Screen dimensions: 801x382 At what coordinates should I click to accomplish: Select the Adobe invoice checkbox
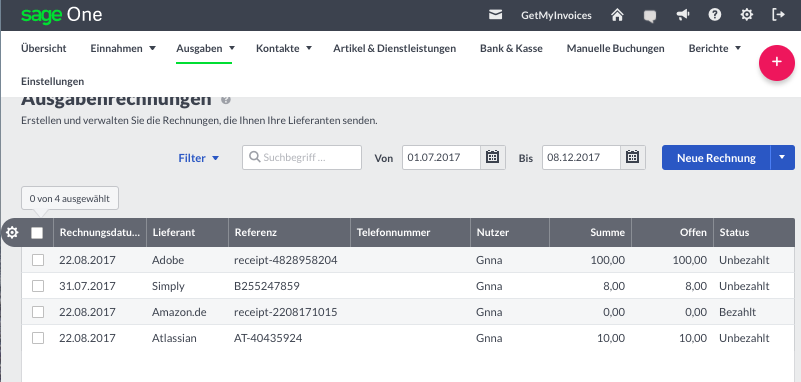[38, 260]
